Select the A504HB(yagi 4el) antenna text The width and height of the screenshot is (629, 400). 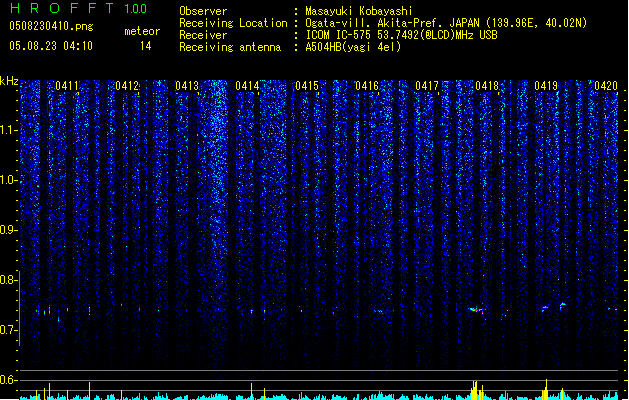[353, 47]
